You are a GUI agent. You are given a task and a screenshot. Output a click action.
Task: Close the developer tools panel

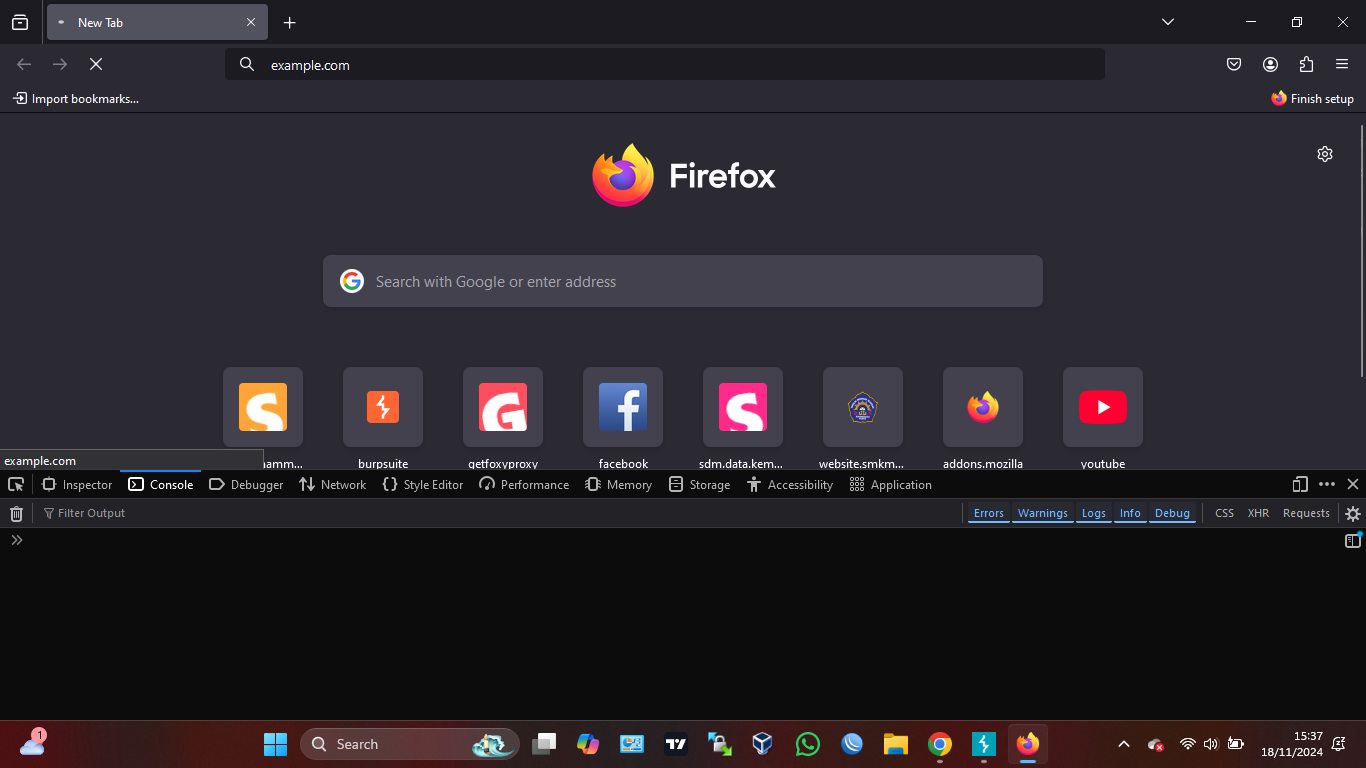point(1353,484)
